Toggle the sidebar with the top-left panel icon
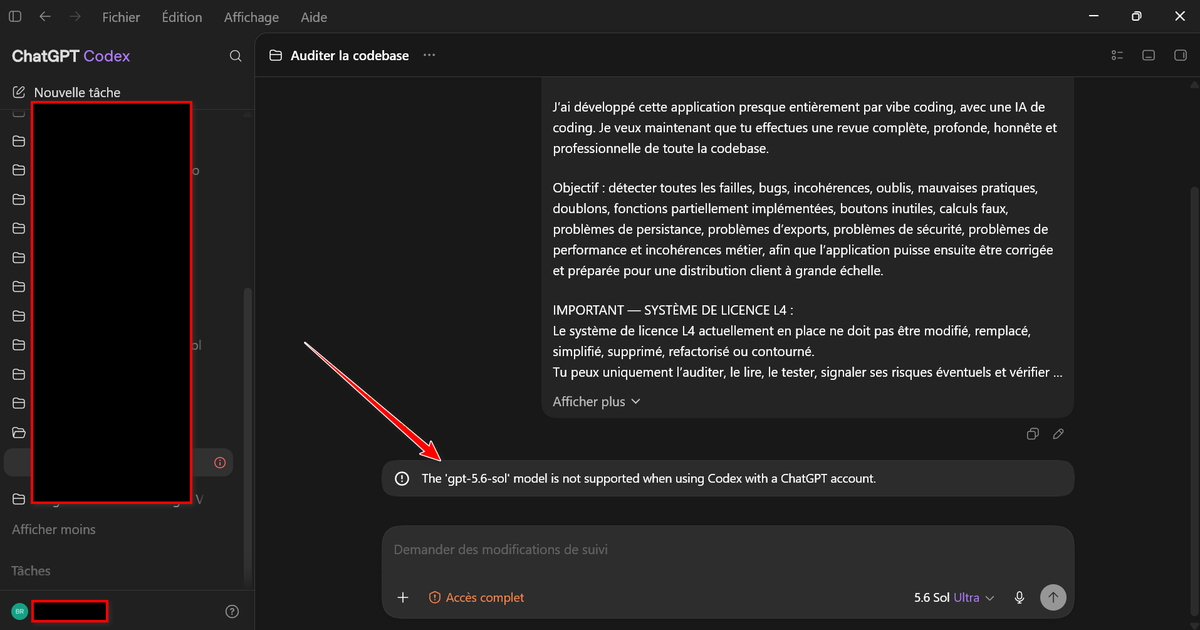 click(x=15, y=17)
